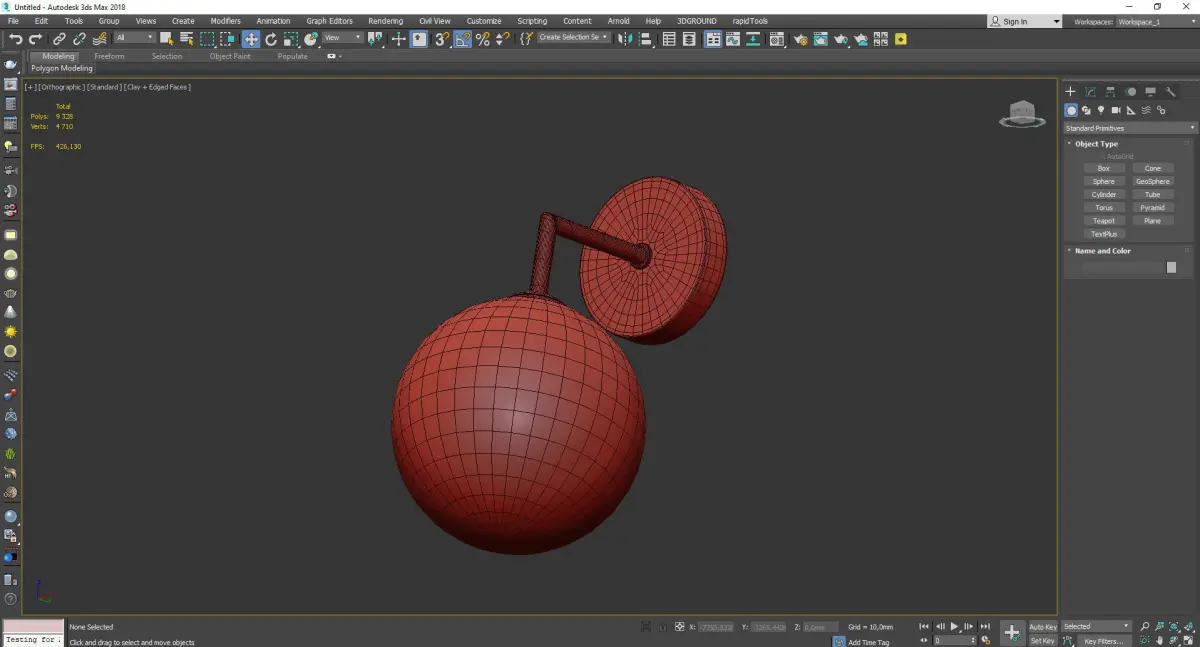Switch to the Populate ribbon tab
The width and height of the screenshot is (1200, 647).
(292, 56)
